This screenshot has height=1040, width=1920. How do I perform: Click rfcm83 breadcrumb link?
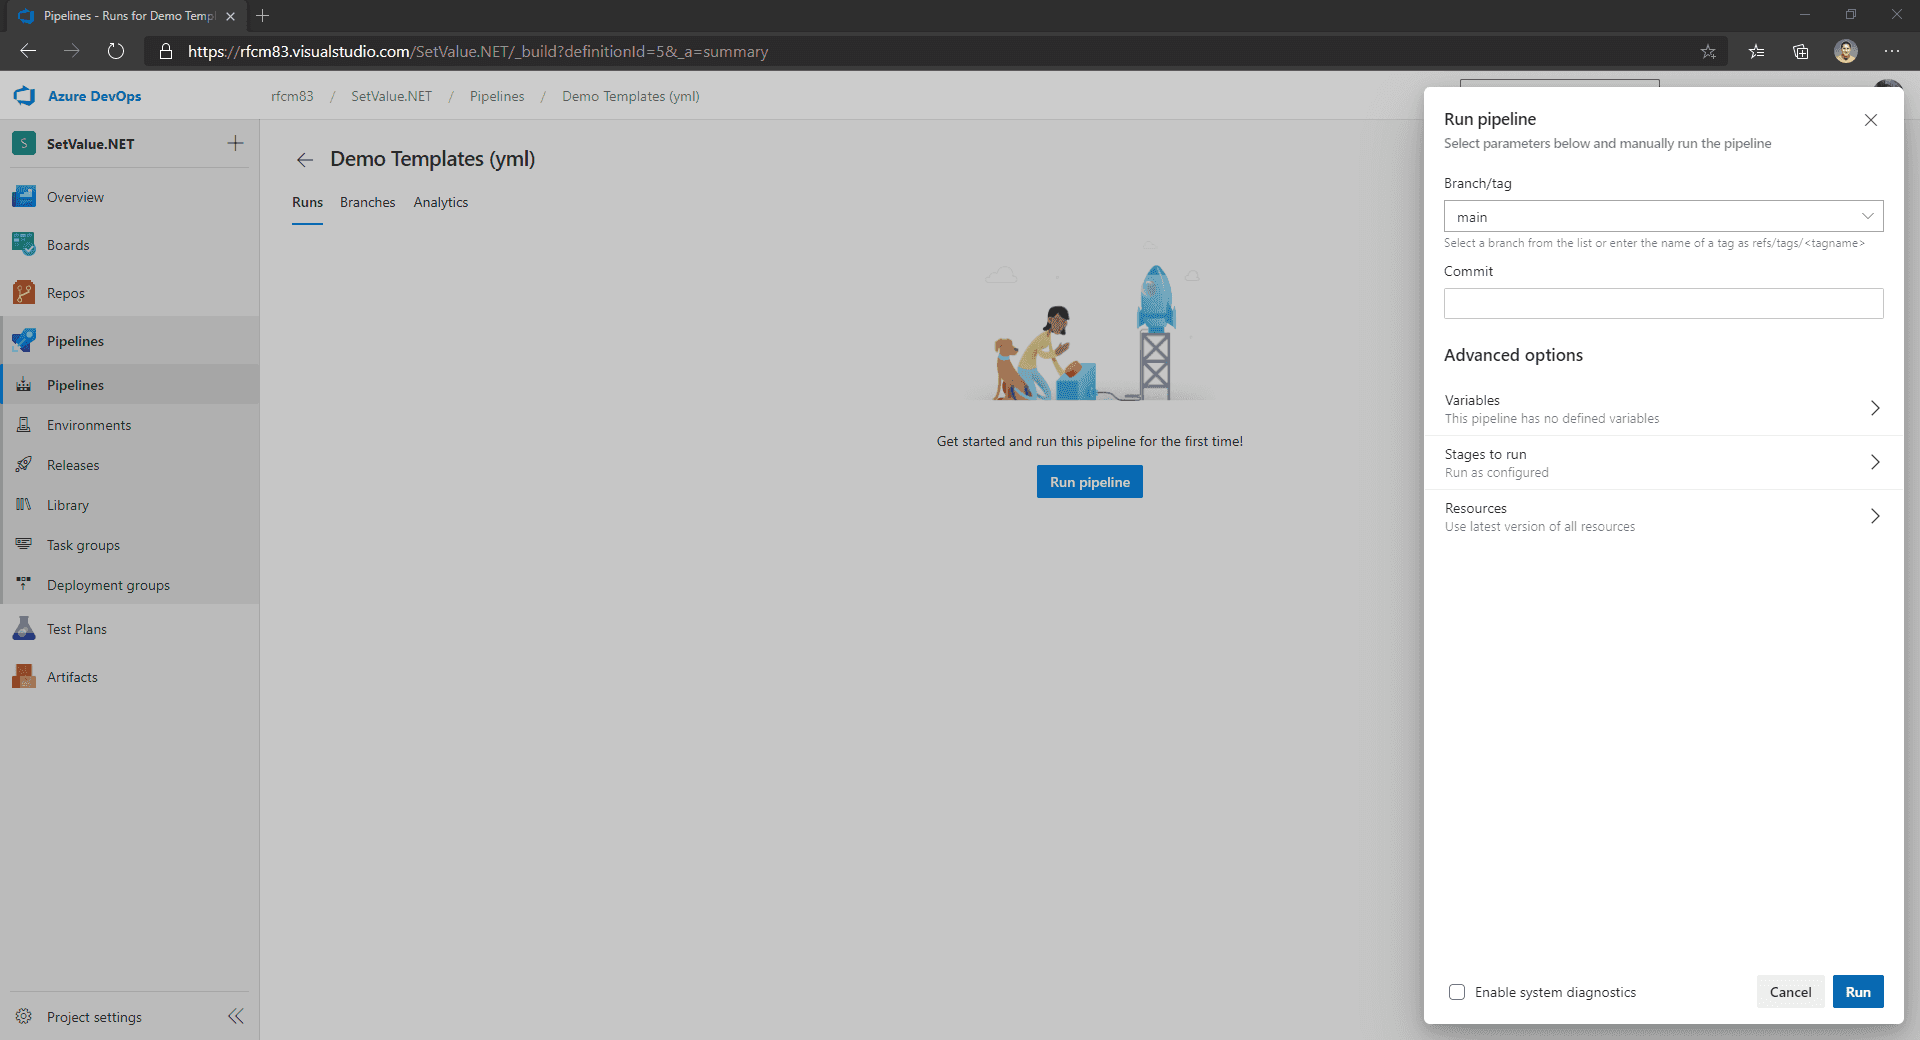(292, 96)
